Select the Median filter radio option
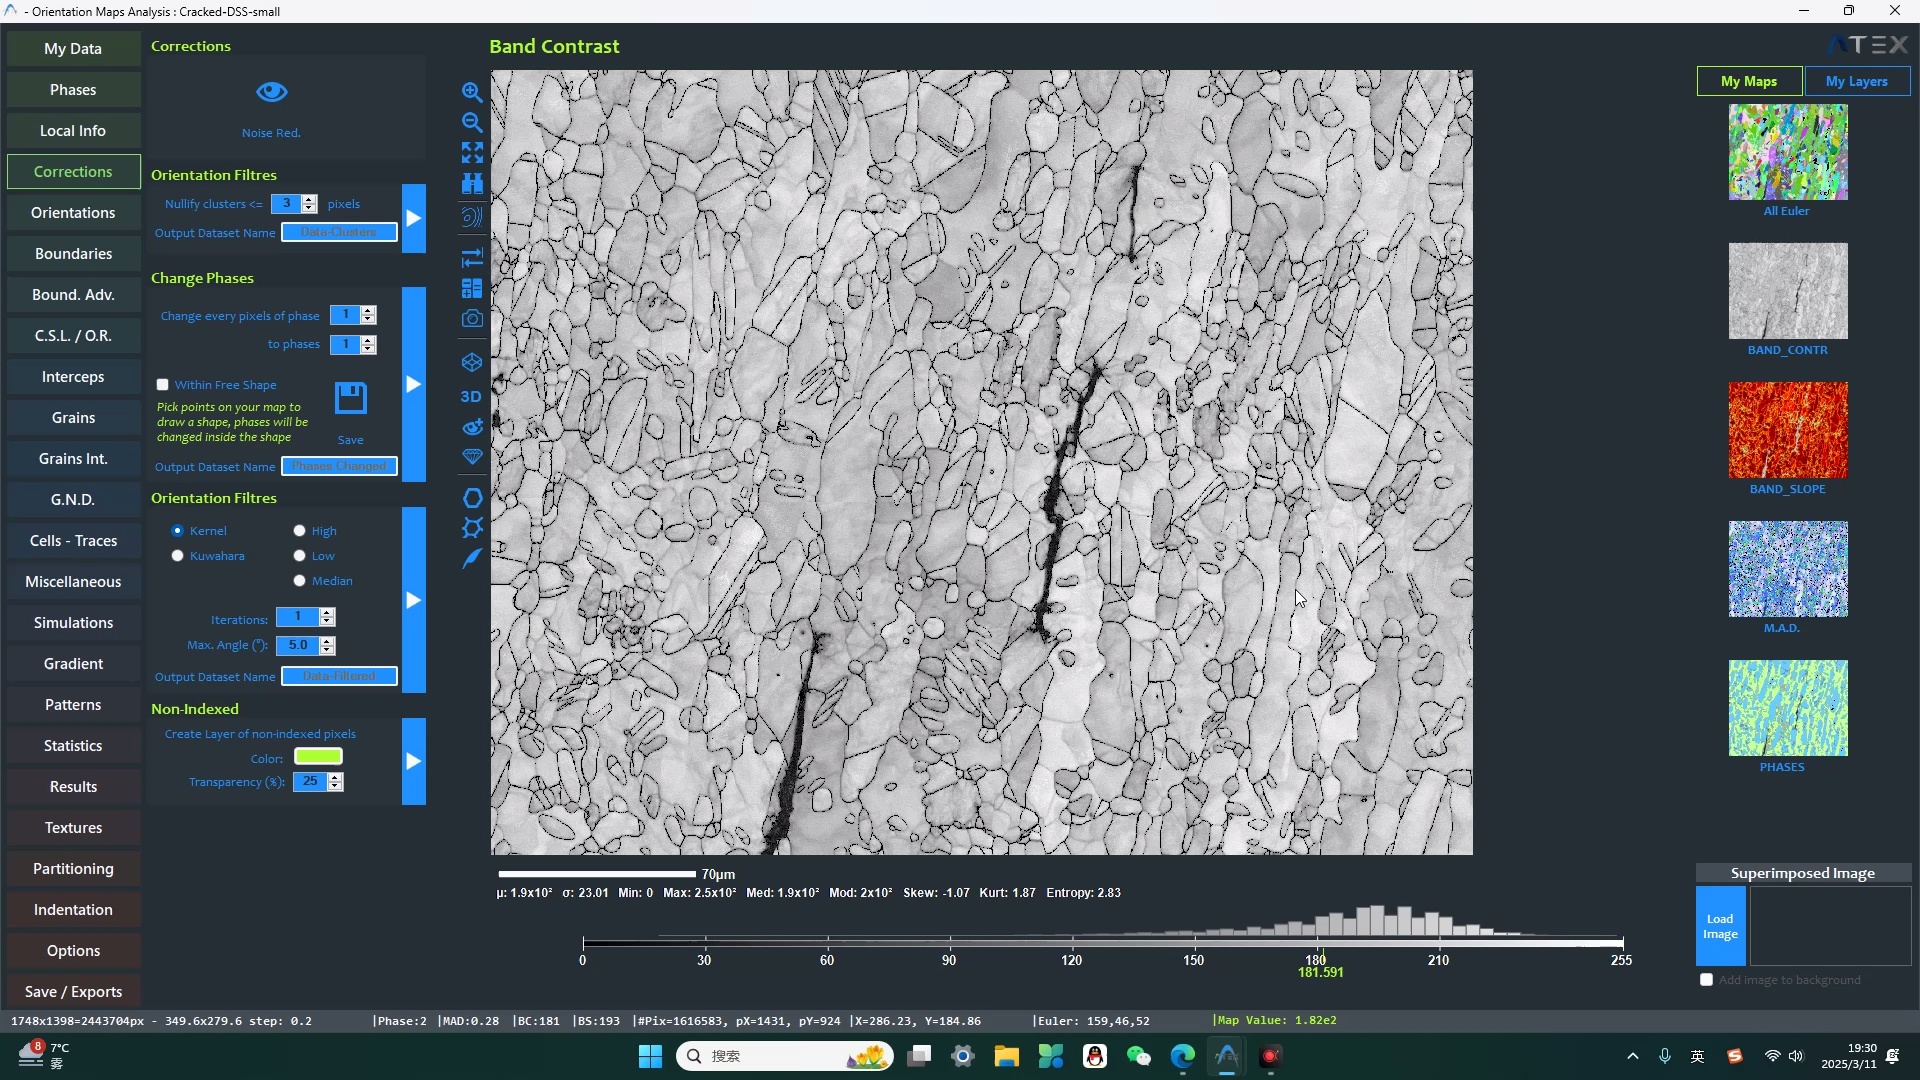Image resolution: width=1920 pixels, height=1080 pixels. tap(299, 581)
